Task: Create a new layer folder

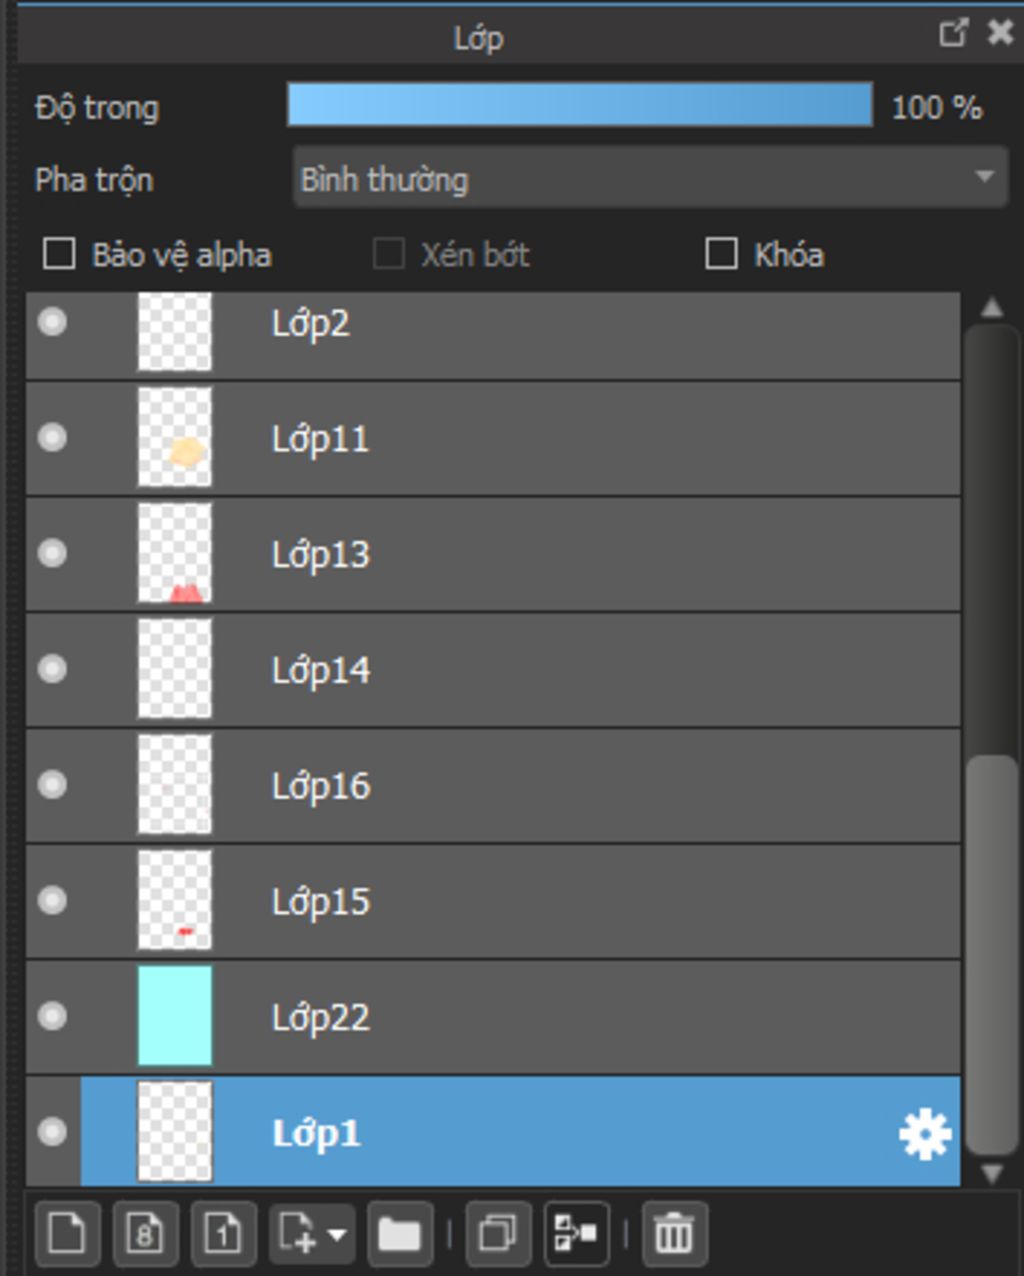Action: [x=400, y=1233]
